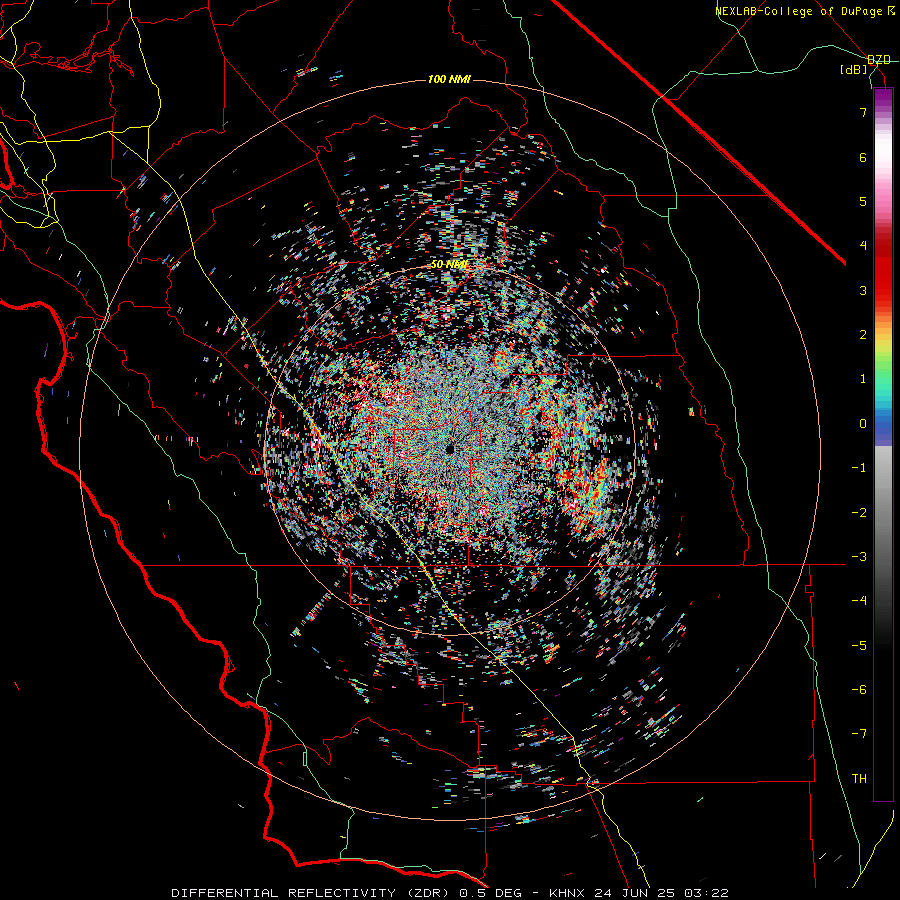Click the 0 value on the dB scale
Screen dimensions: 900x900
(863, 424)
